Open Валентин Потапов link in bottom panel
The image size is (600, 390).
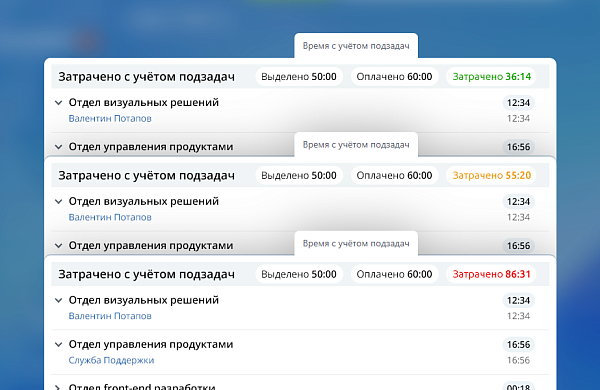[110, 316]
